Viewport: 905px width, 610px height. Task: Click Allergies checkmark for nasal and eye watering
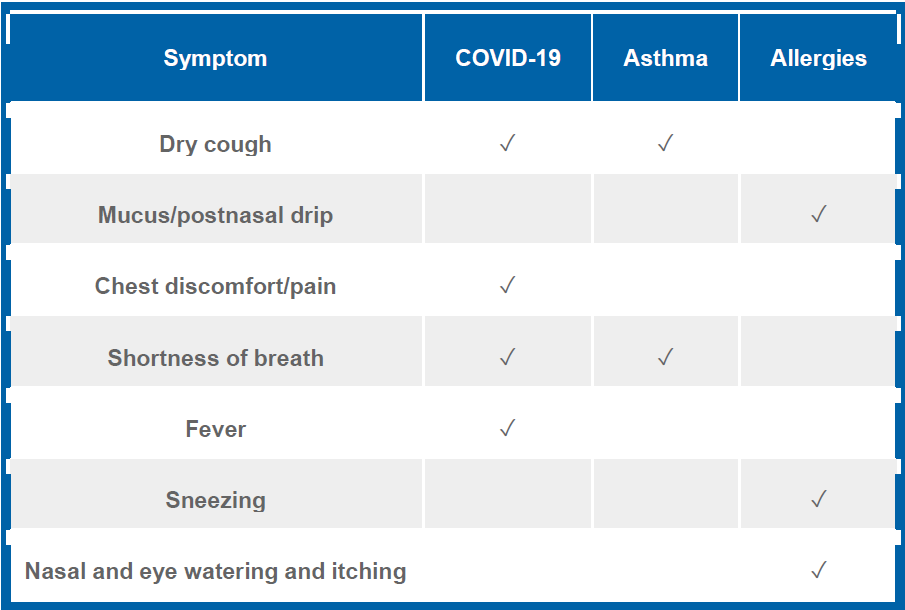pyautogui.click(x=818, y=570)
